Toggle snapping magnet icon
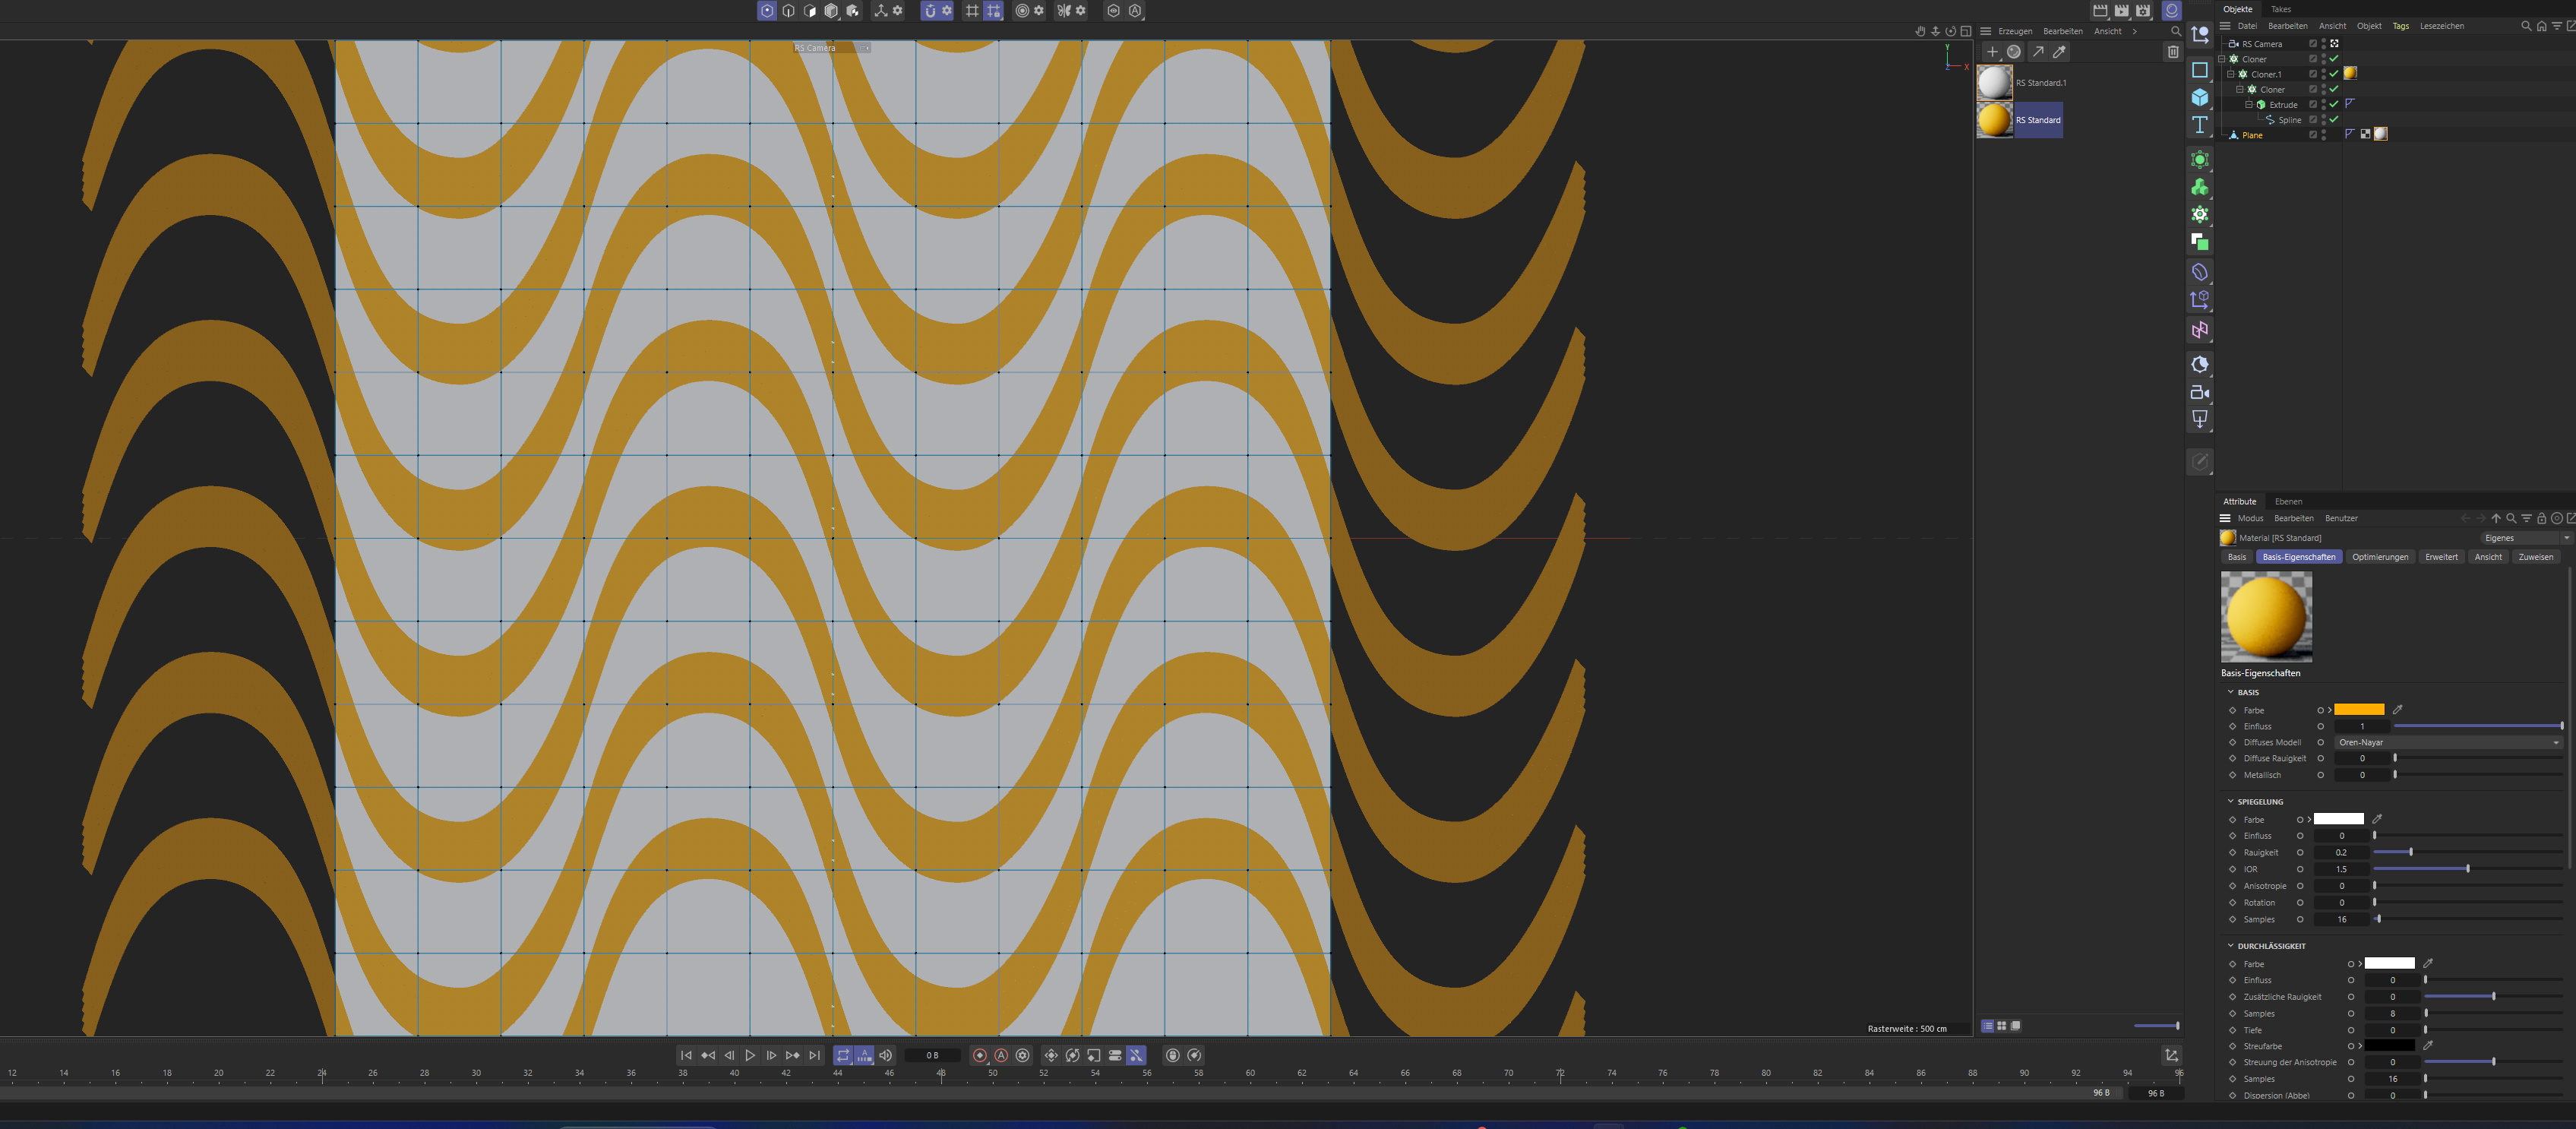The height and width of the screenshot is (1129, 2576). (x=930, y=11)
